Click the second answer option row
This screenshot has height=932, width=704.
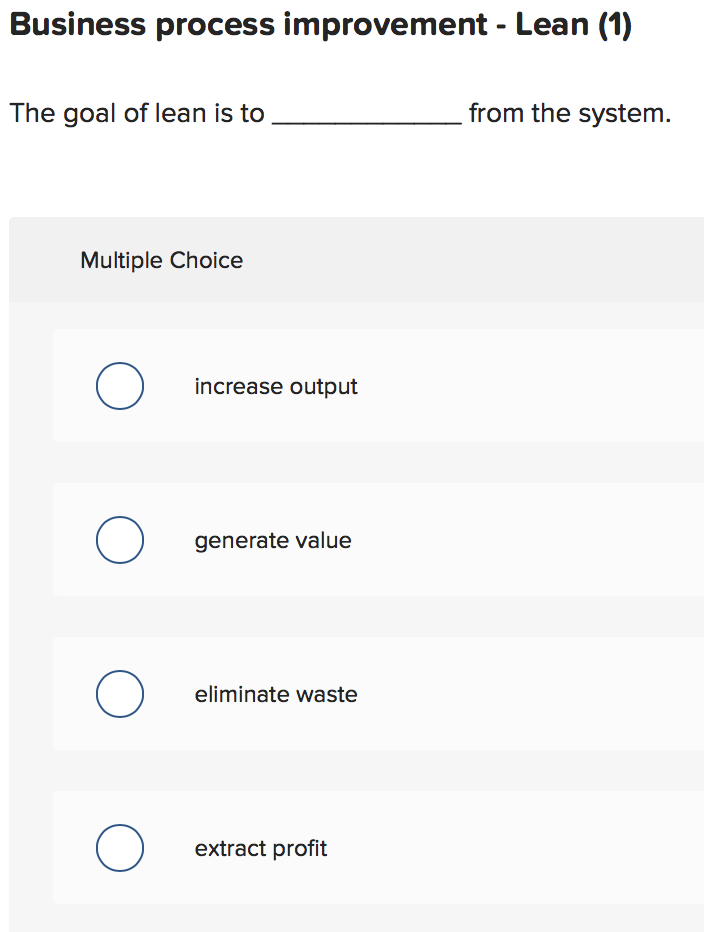pyautogui.click(x=377, y=540)
